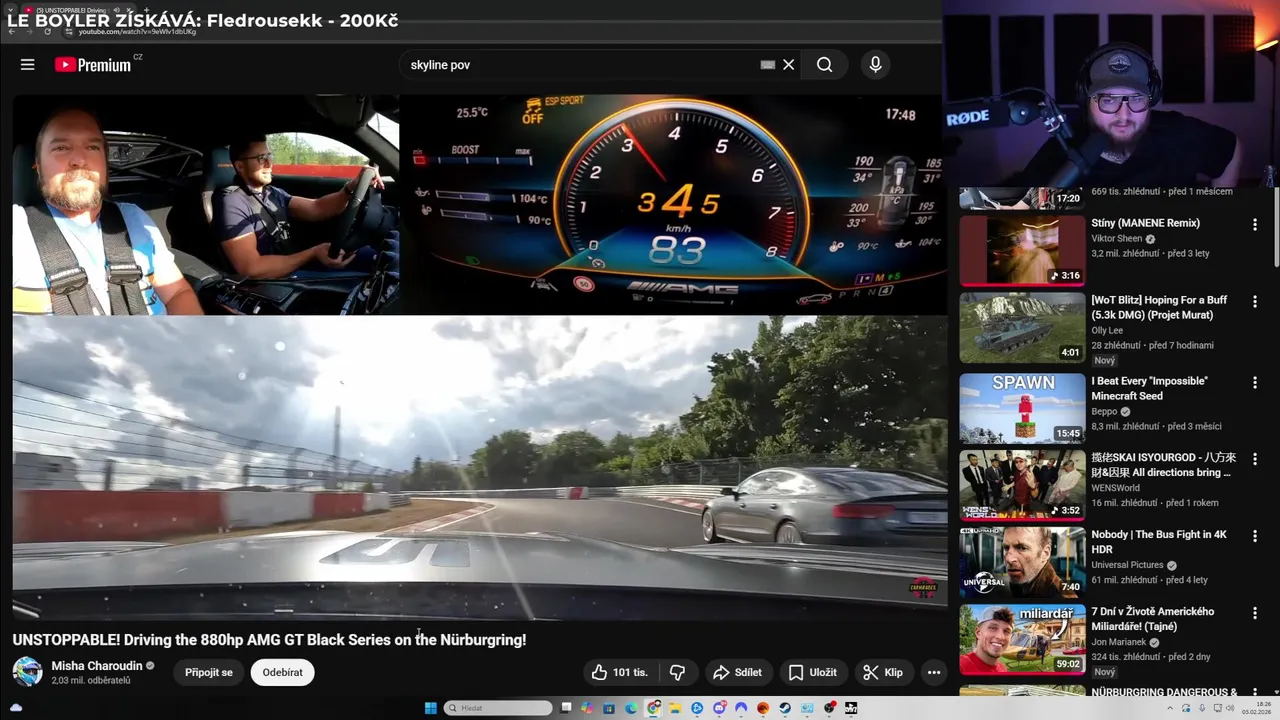The width and height of the screenshot is (1280, 720).
Task: Start voice search with microphone icon
Action: click(x=875, y=64)
